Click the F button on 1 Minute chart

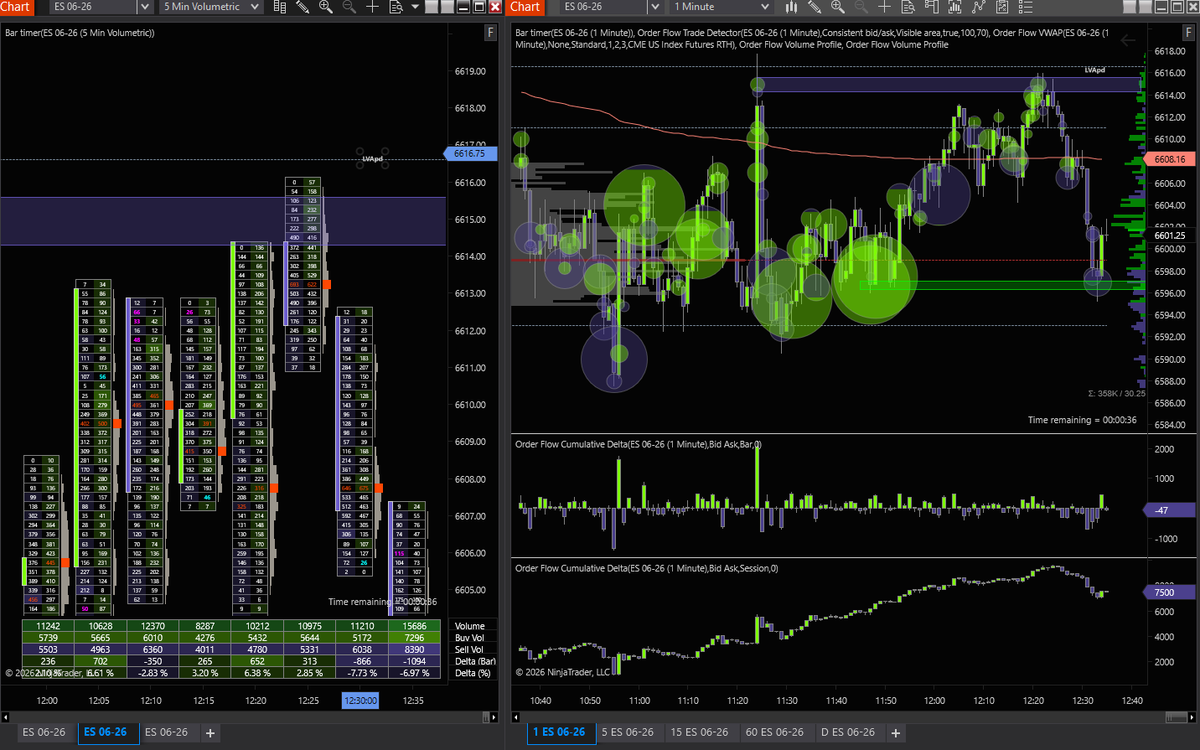pyautogui.click(x=1189, y=33)
